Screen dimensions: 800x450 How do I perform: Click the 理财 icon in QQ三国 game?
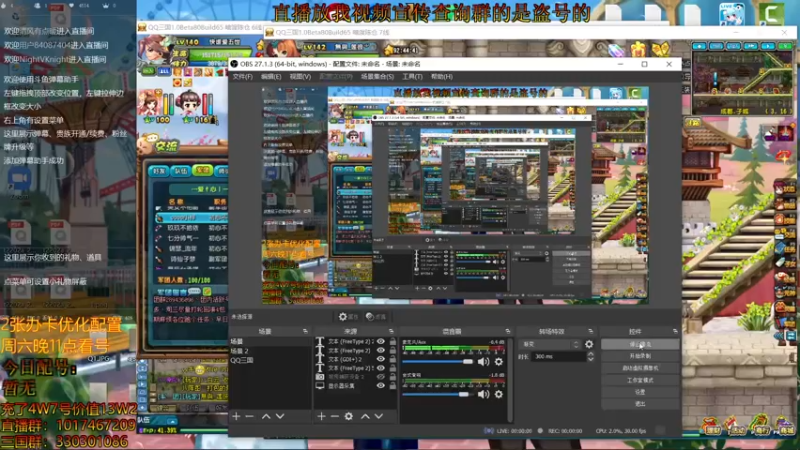point(712,426)
